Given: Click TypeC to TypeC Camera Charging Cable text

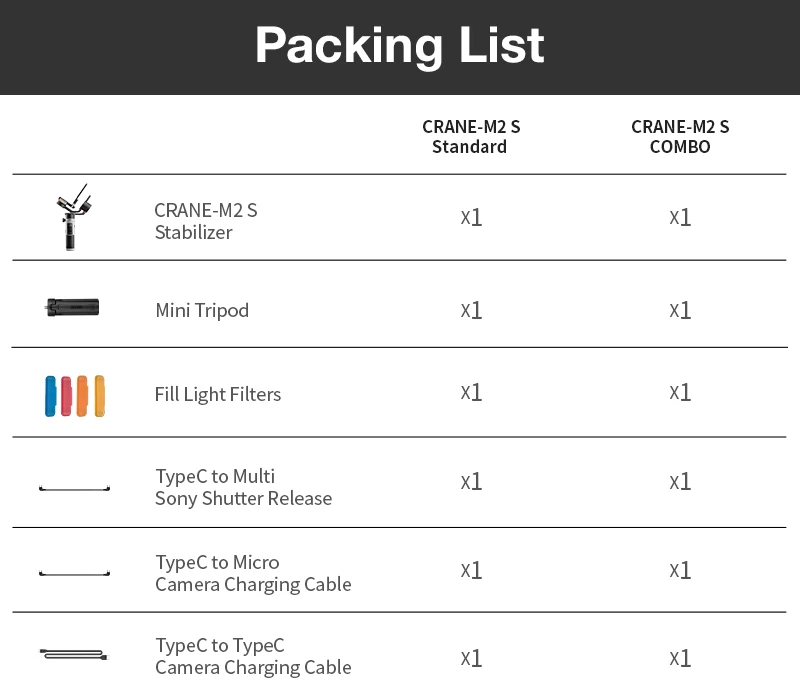Looking at the screenshot, I should pyautogui.click(x=253, y=656).
